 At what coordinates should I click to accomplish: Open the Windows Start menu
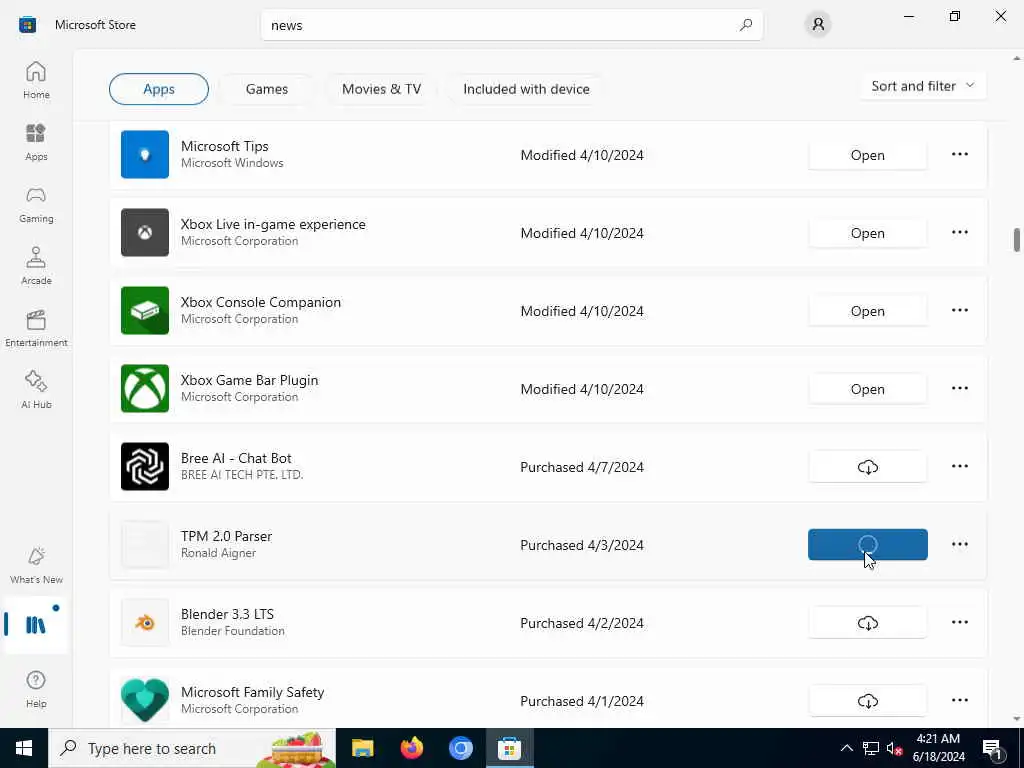coord(24,748)
